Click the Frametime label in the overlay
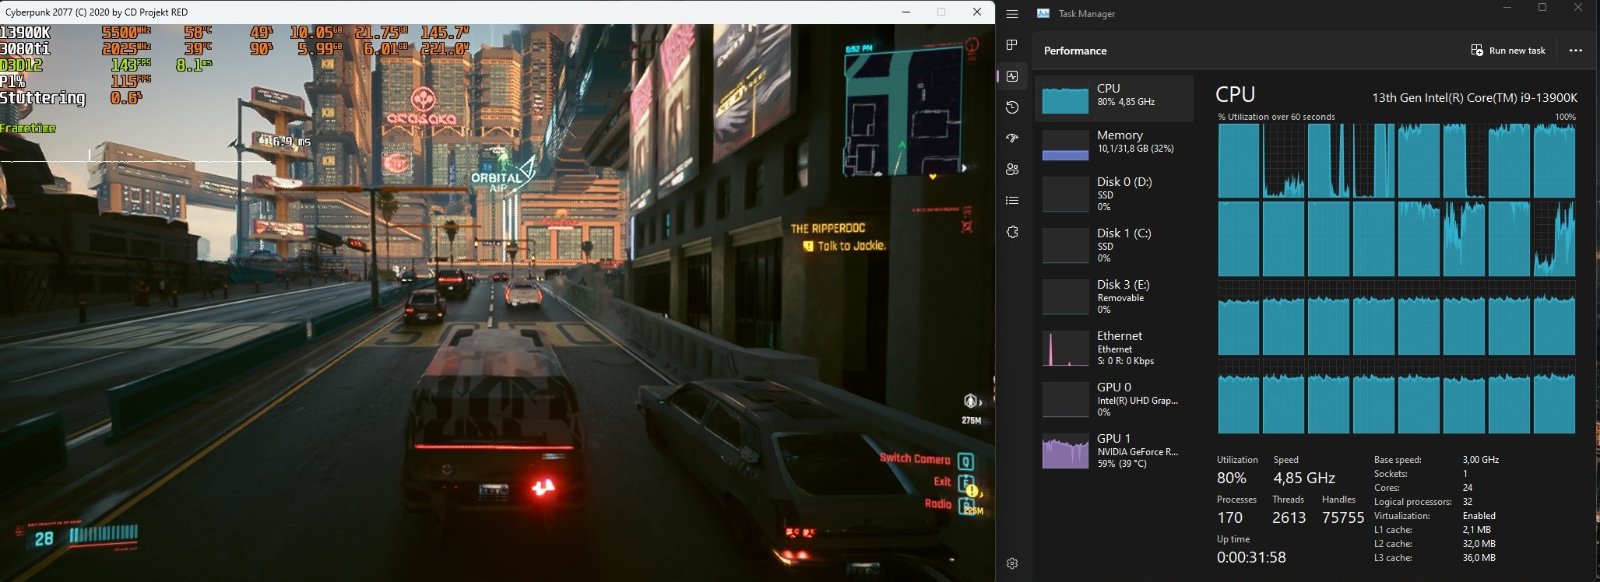Image resolution: width=1600 pixels, height=582 pixels. click(x=28, y=128)
